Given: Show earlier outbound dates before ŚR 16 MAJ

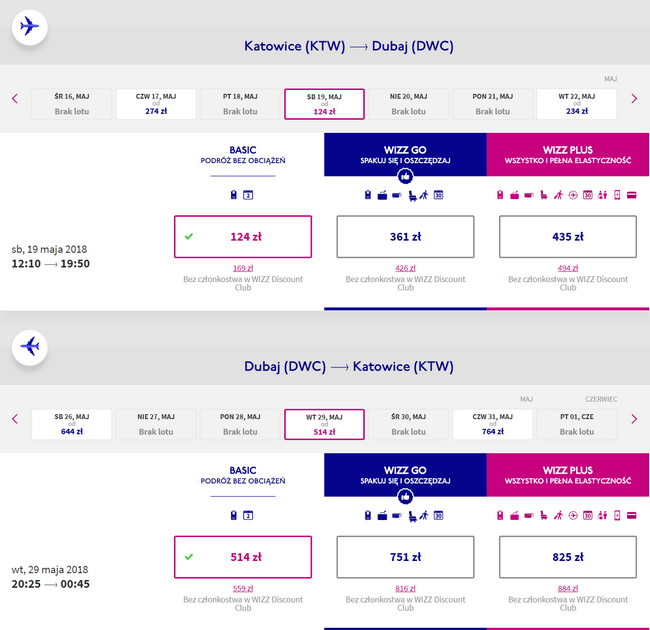Looking at the screenshot, I should coord(15,99).
